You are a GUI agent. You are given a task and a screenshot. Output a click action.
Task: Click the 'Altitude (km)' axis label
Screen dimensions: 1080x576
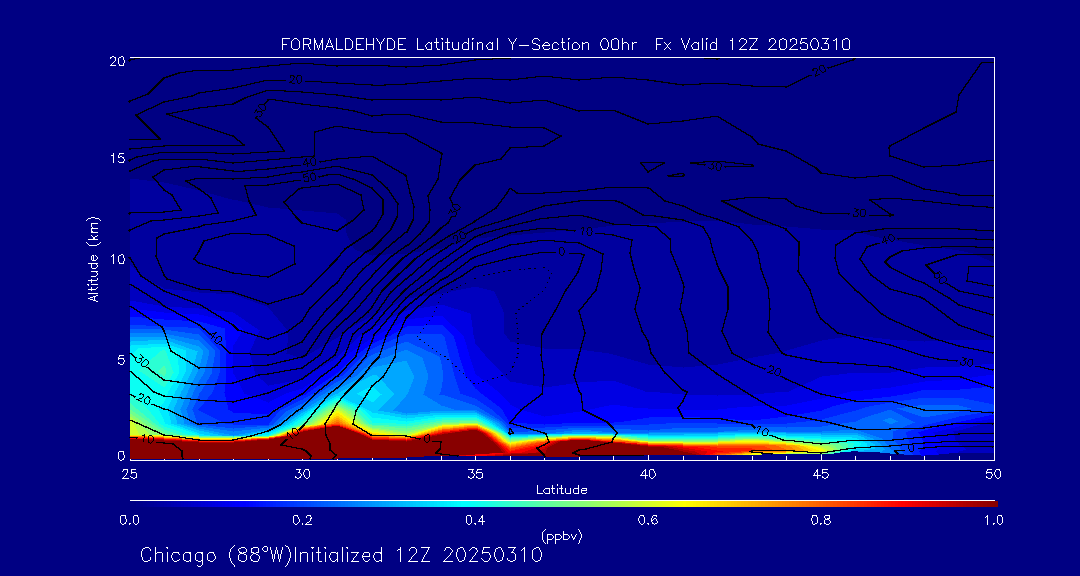pyautogui.click(x=92, y=258)
